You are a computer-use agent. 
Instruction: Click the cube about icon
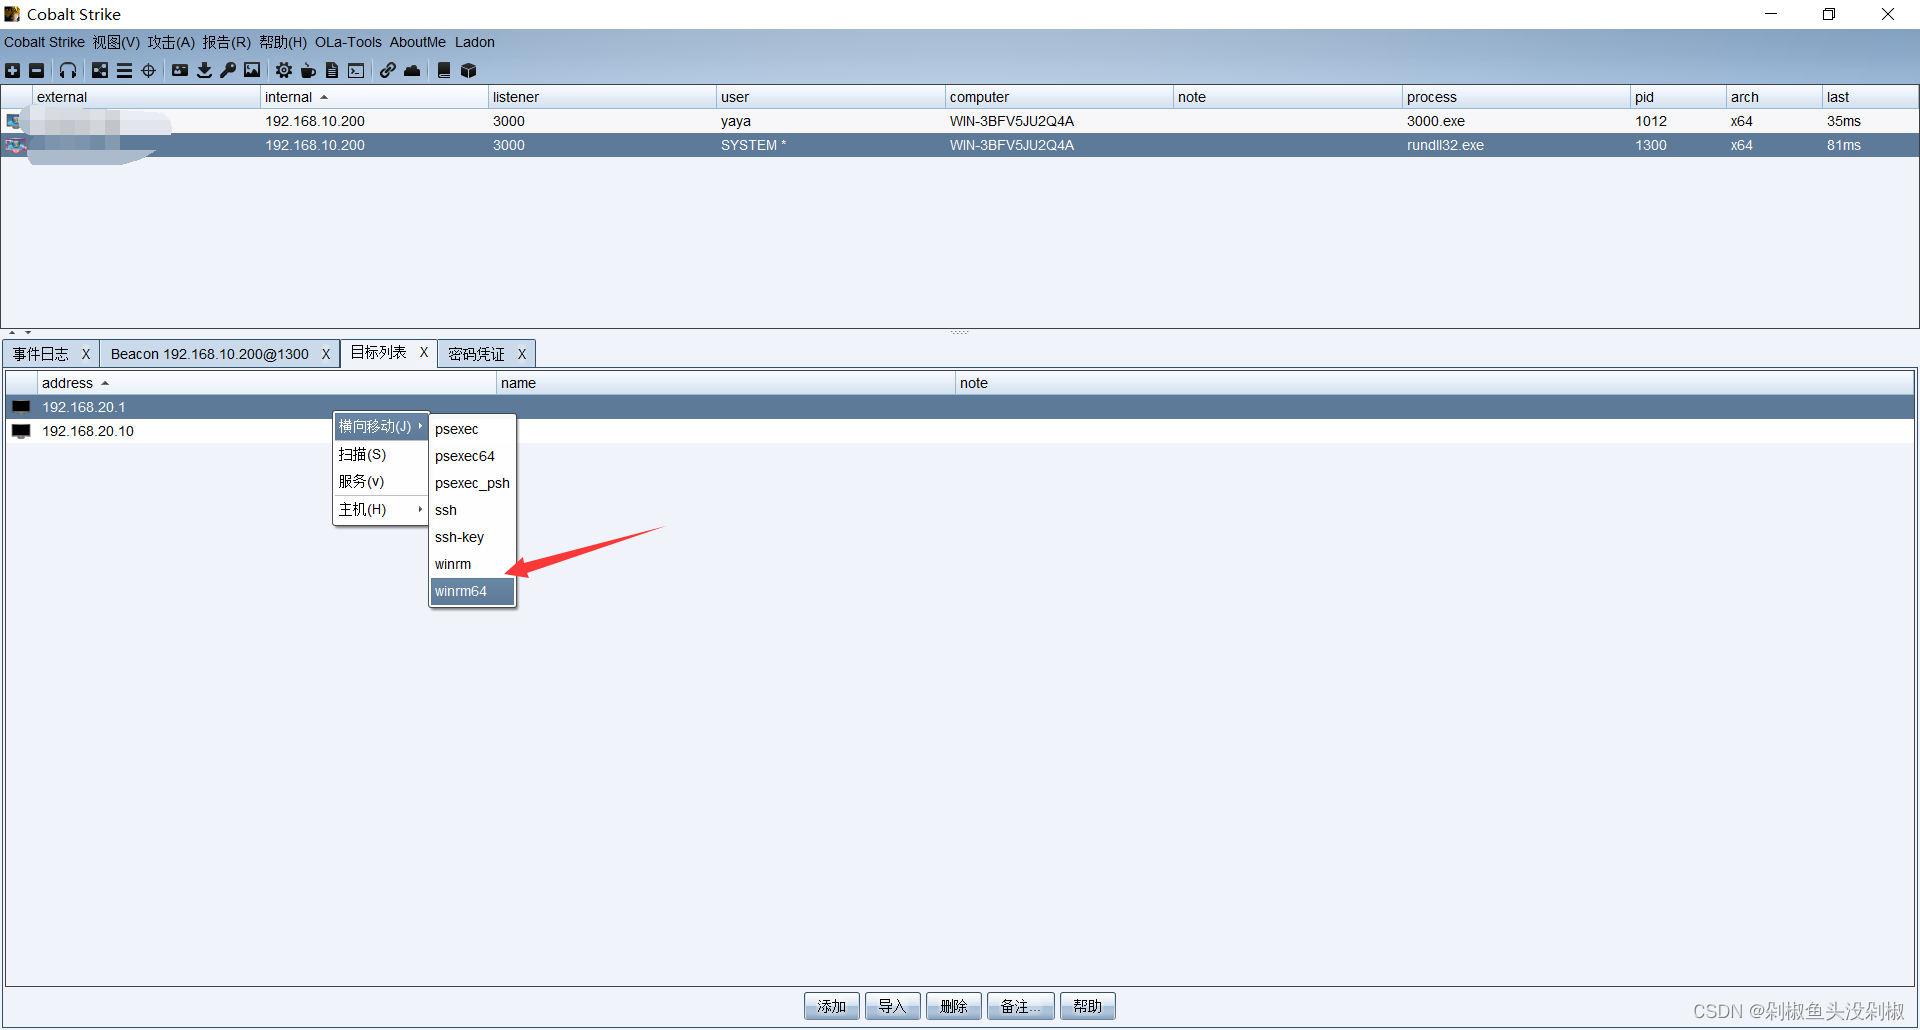[468, 70]
